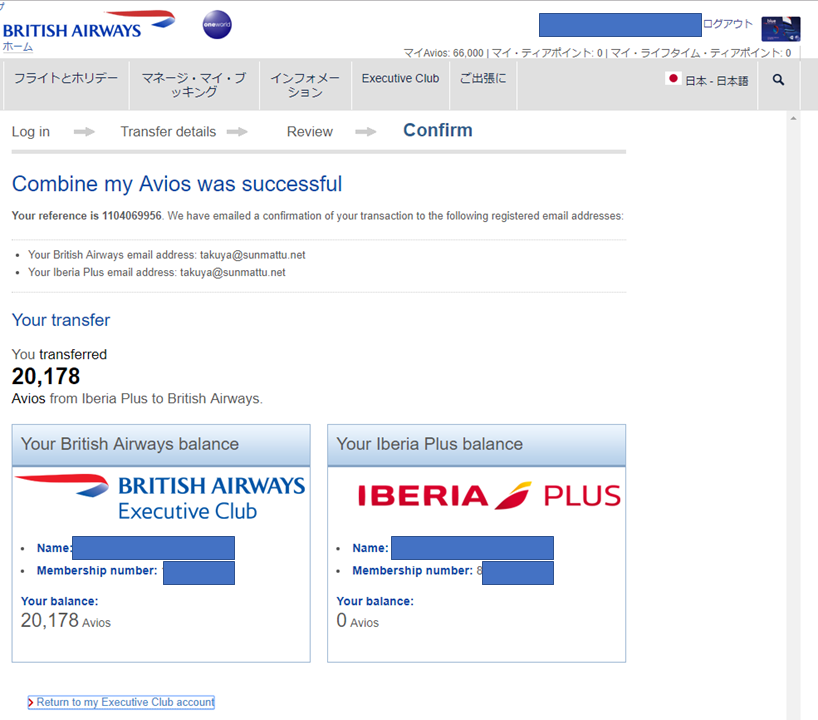818x720 pixels.
Task: Click arrow icon before Return to Executive Club
Action: [x=31, y=702]
